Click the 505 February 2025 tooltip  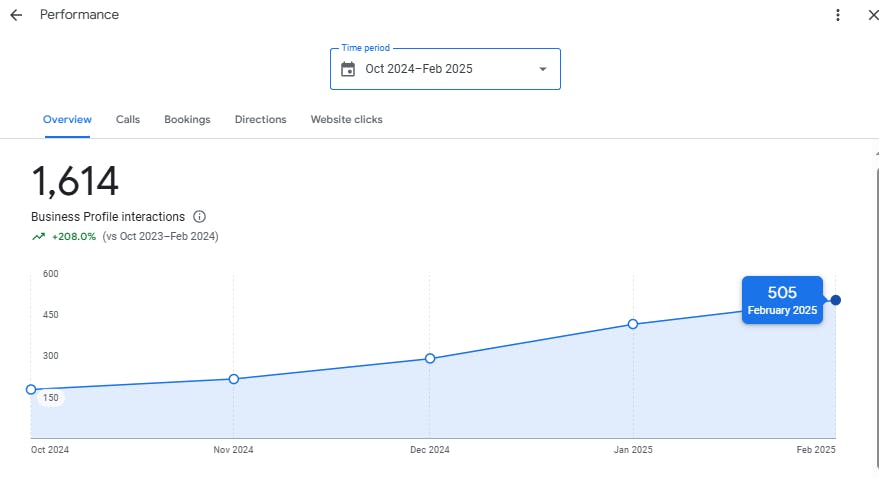point(782,300)
